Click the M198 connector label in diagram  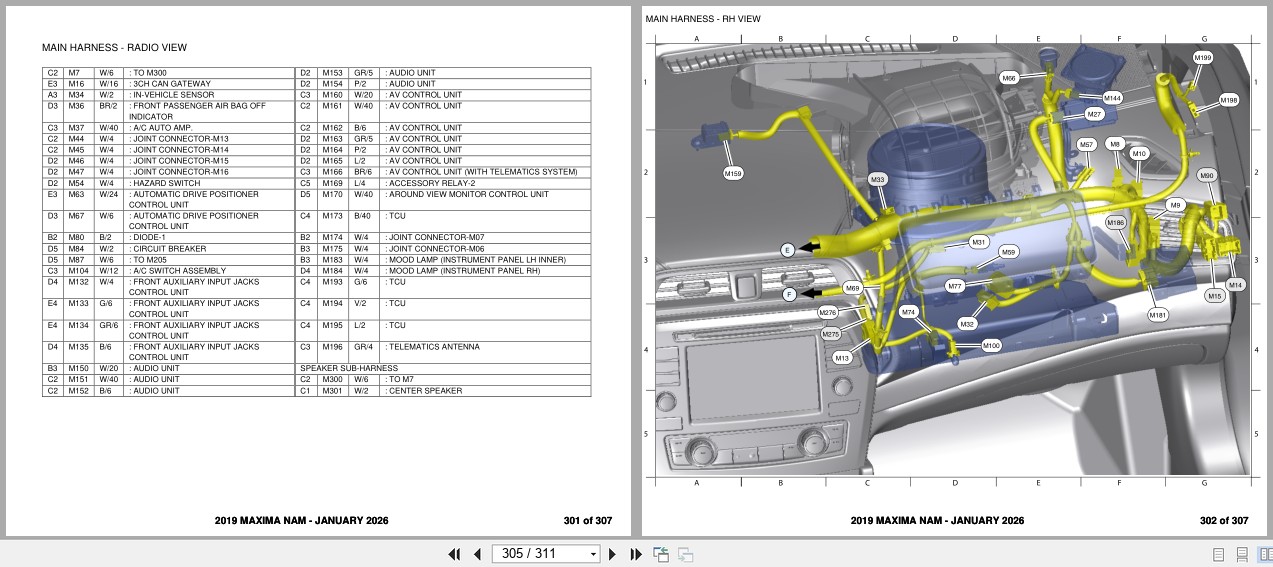[1229, 100]
